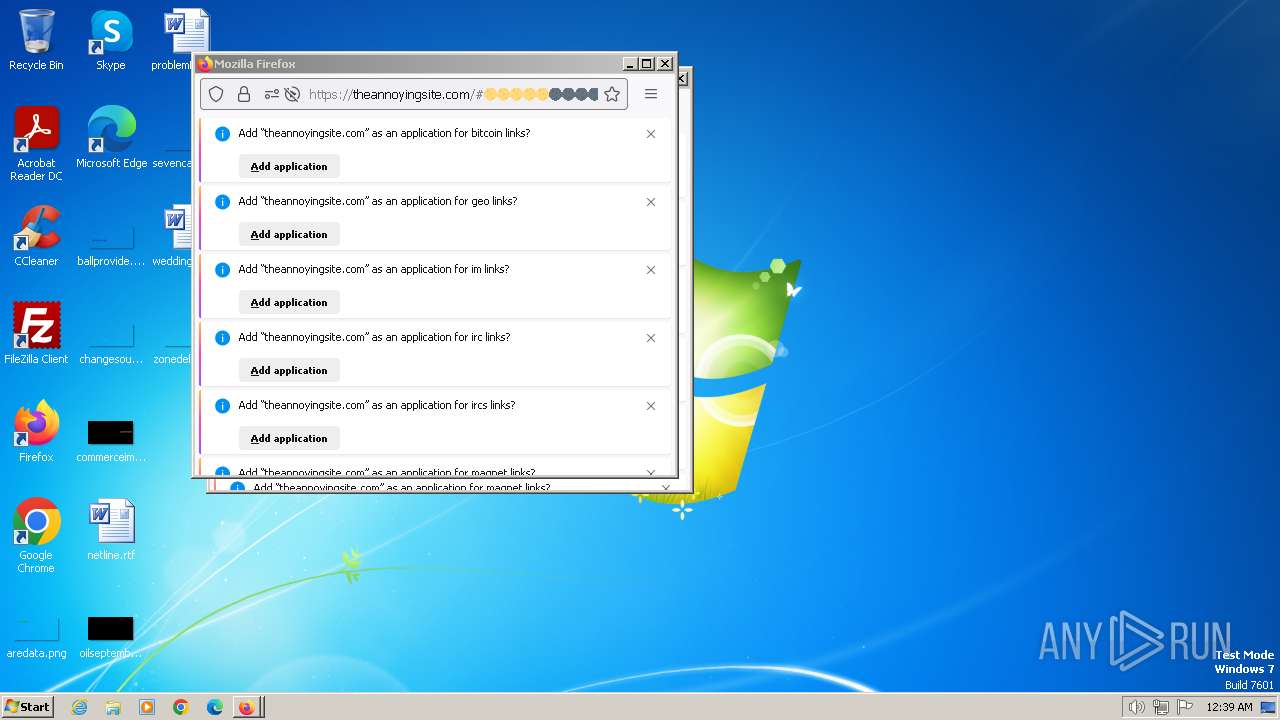Open Windows Explorer folder from taskbar
1280x720 pixels.
(x=113, y=707)
